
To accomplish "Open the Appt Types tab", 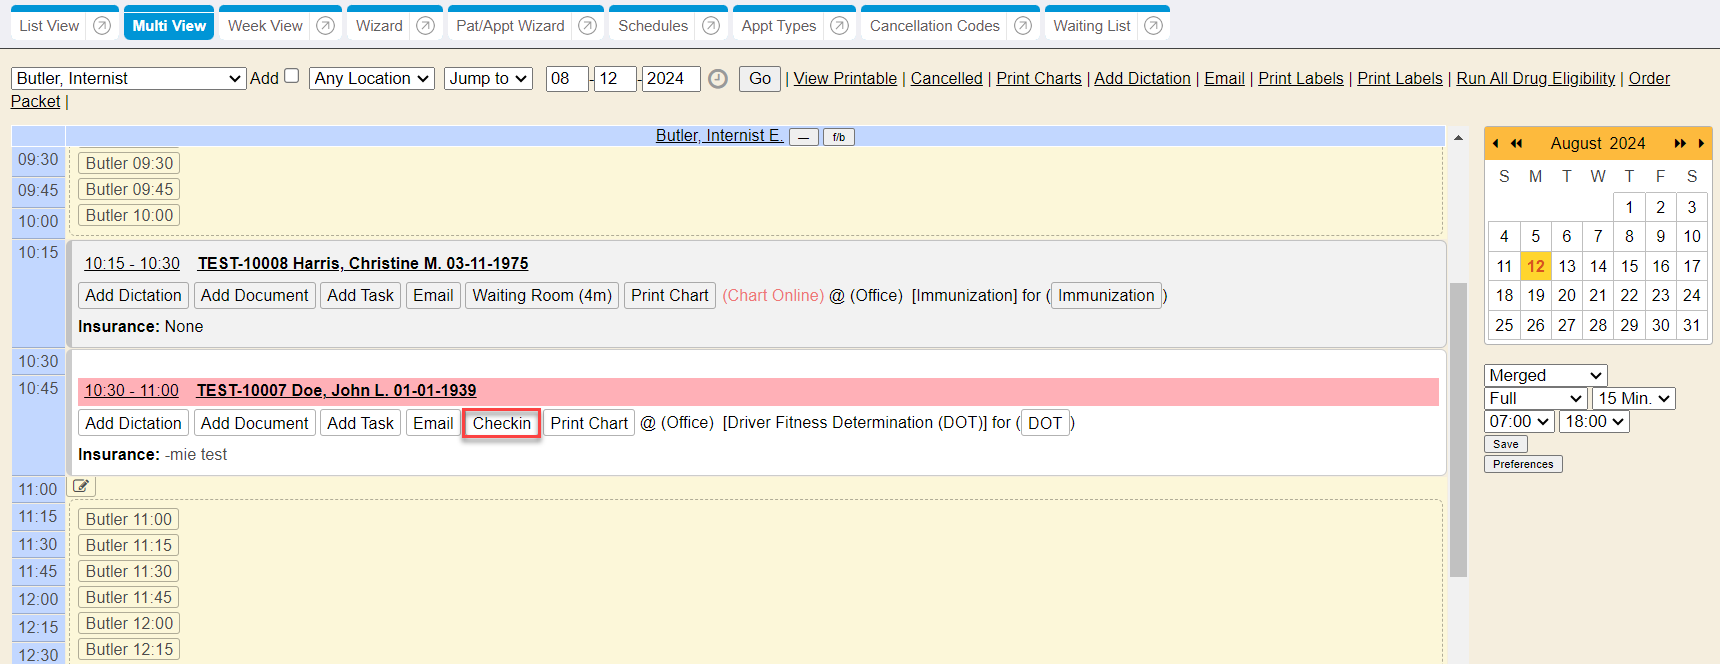I will [778, 26].
